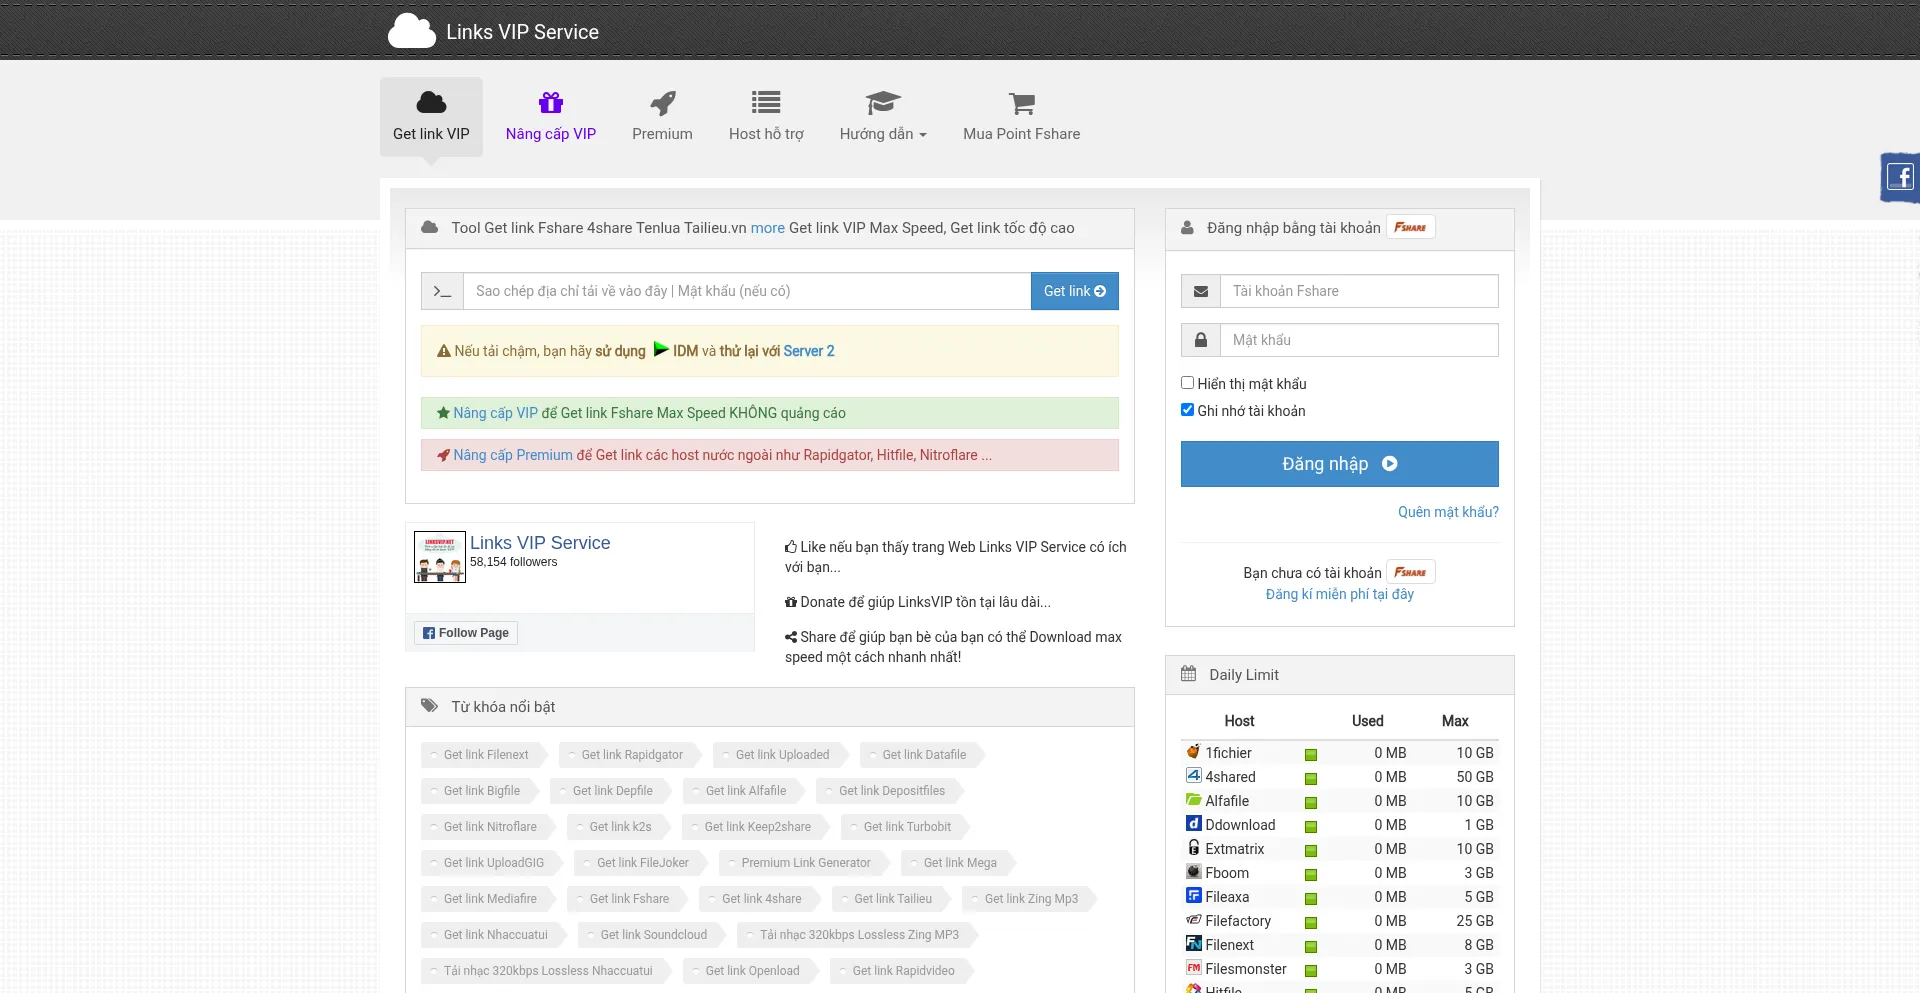Uncheck the Ghi nhớ tài khoản checkbox

(x=1188, y=410)
